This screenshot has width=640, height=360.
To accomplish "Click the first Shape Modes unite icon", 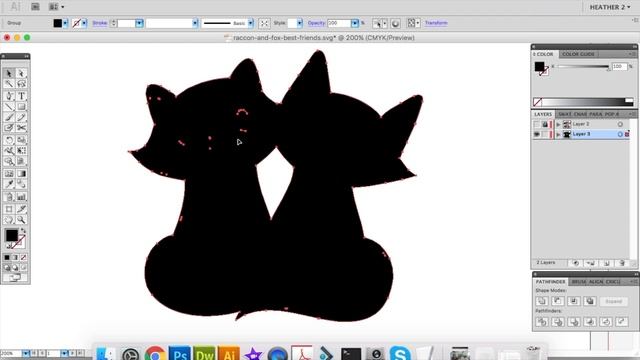I will [542, 301].
